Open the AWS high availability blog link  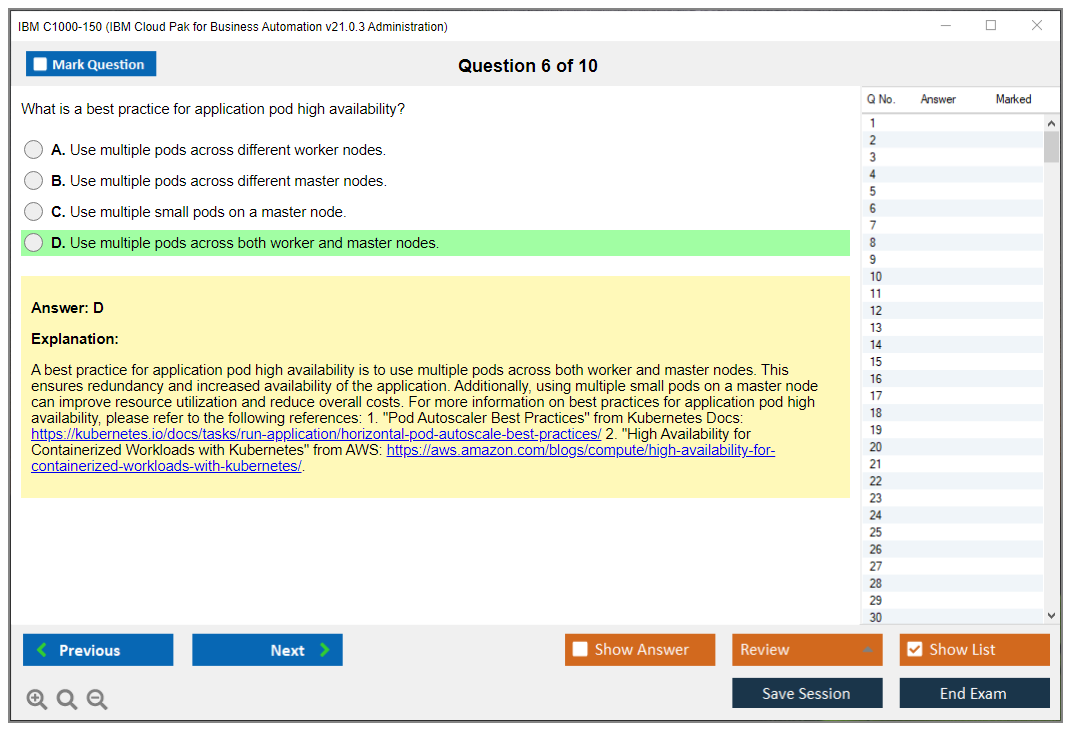tap(580, 450)
